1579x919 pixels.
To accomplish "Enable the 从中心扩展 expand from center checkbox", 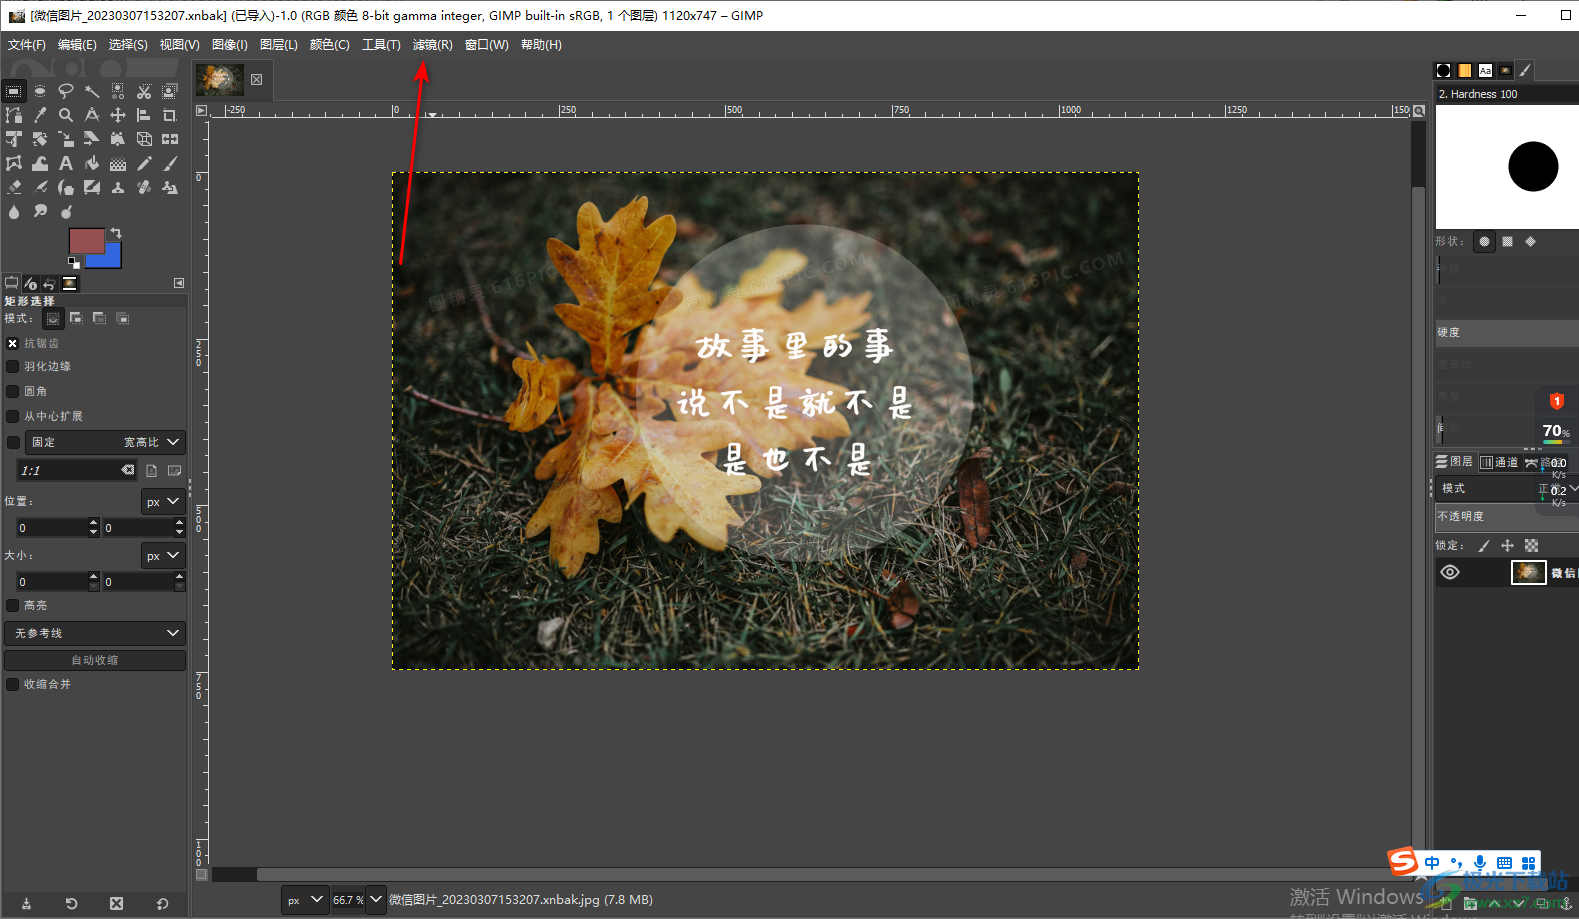I will (13, 416).
